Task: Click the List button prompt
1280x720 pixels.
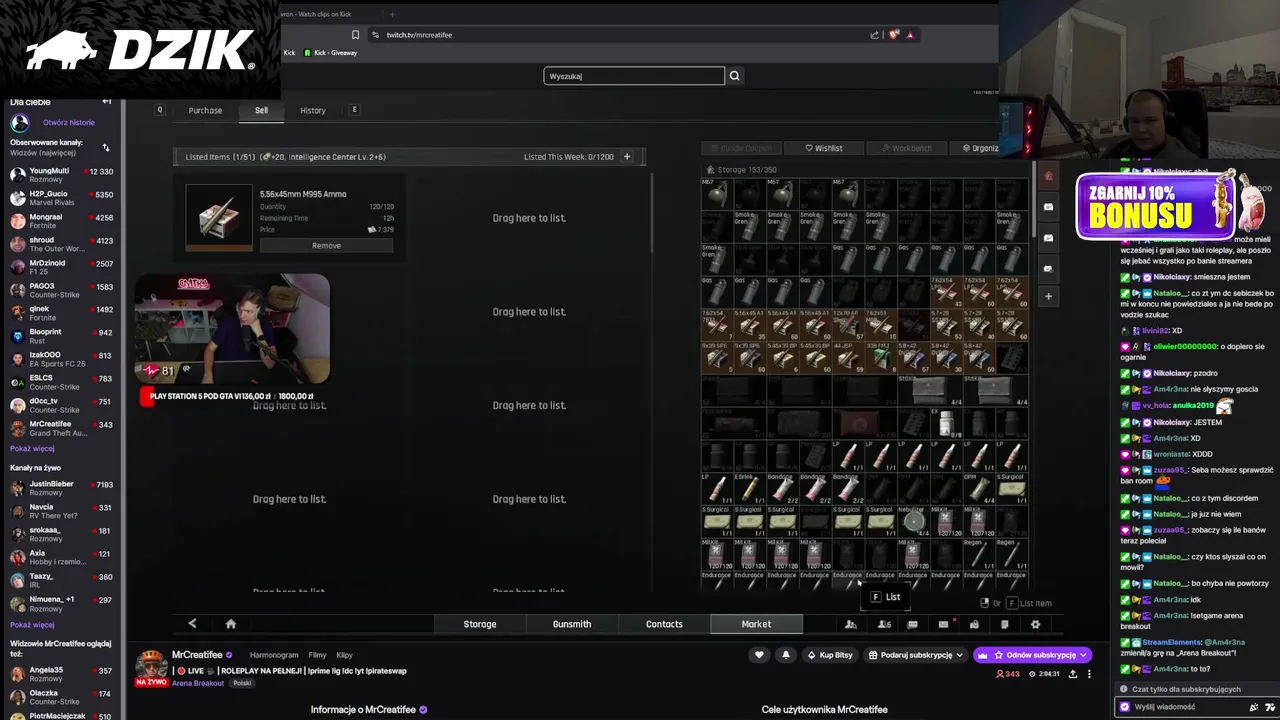Action: 885,597
